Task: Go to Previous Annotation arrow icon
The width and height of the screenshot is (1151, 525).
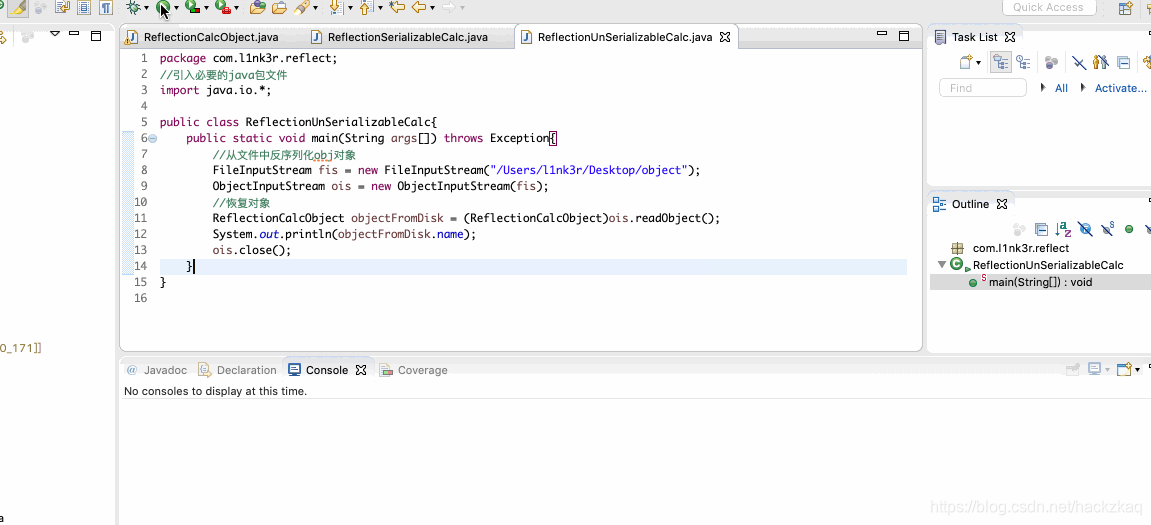Action: [366, 7]
